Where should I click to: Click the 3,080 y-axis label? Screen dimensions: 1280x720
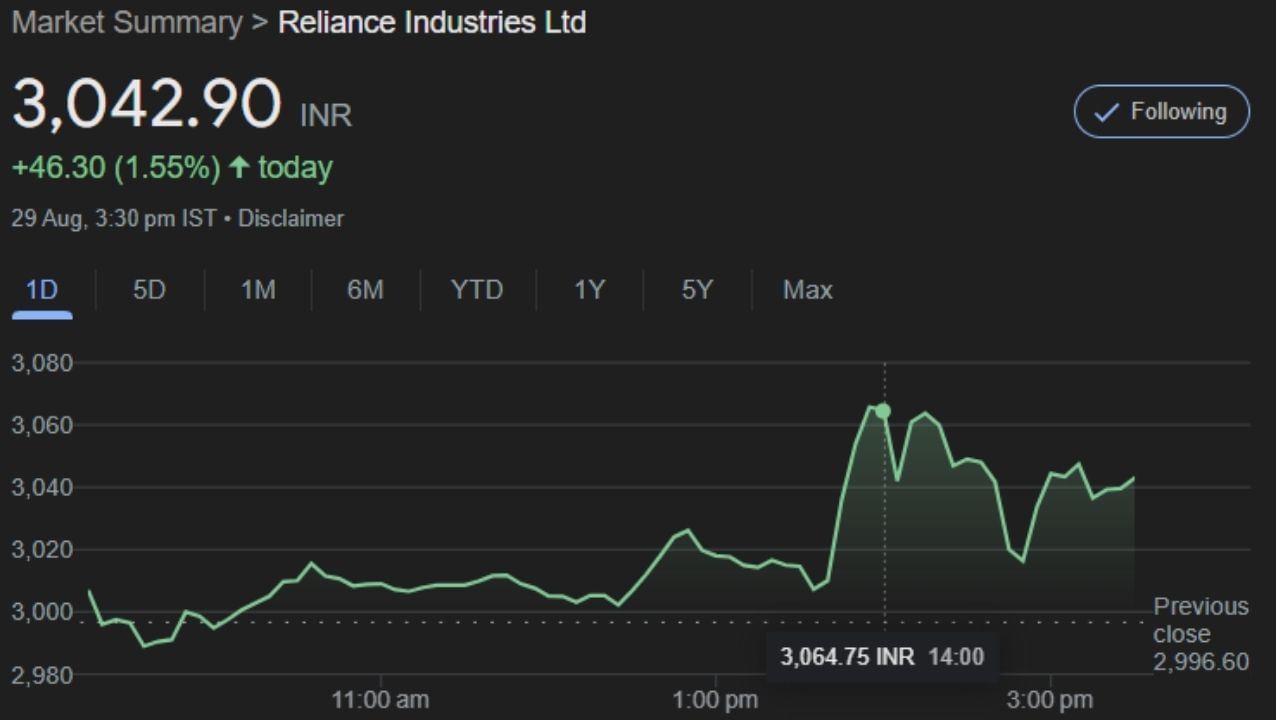tap(43, 363)
